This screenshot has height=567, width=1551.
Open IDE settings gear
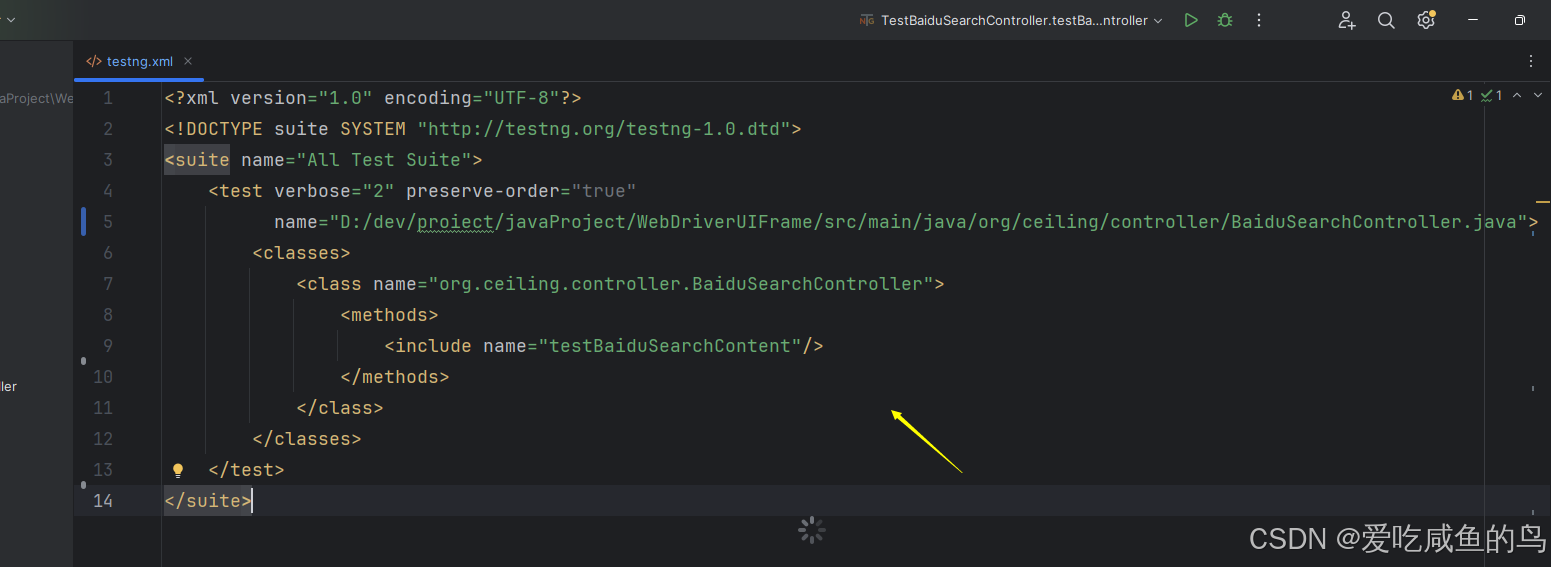click(1426, 20)
